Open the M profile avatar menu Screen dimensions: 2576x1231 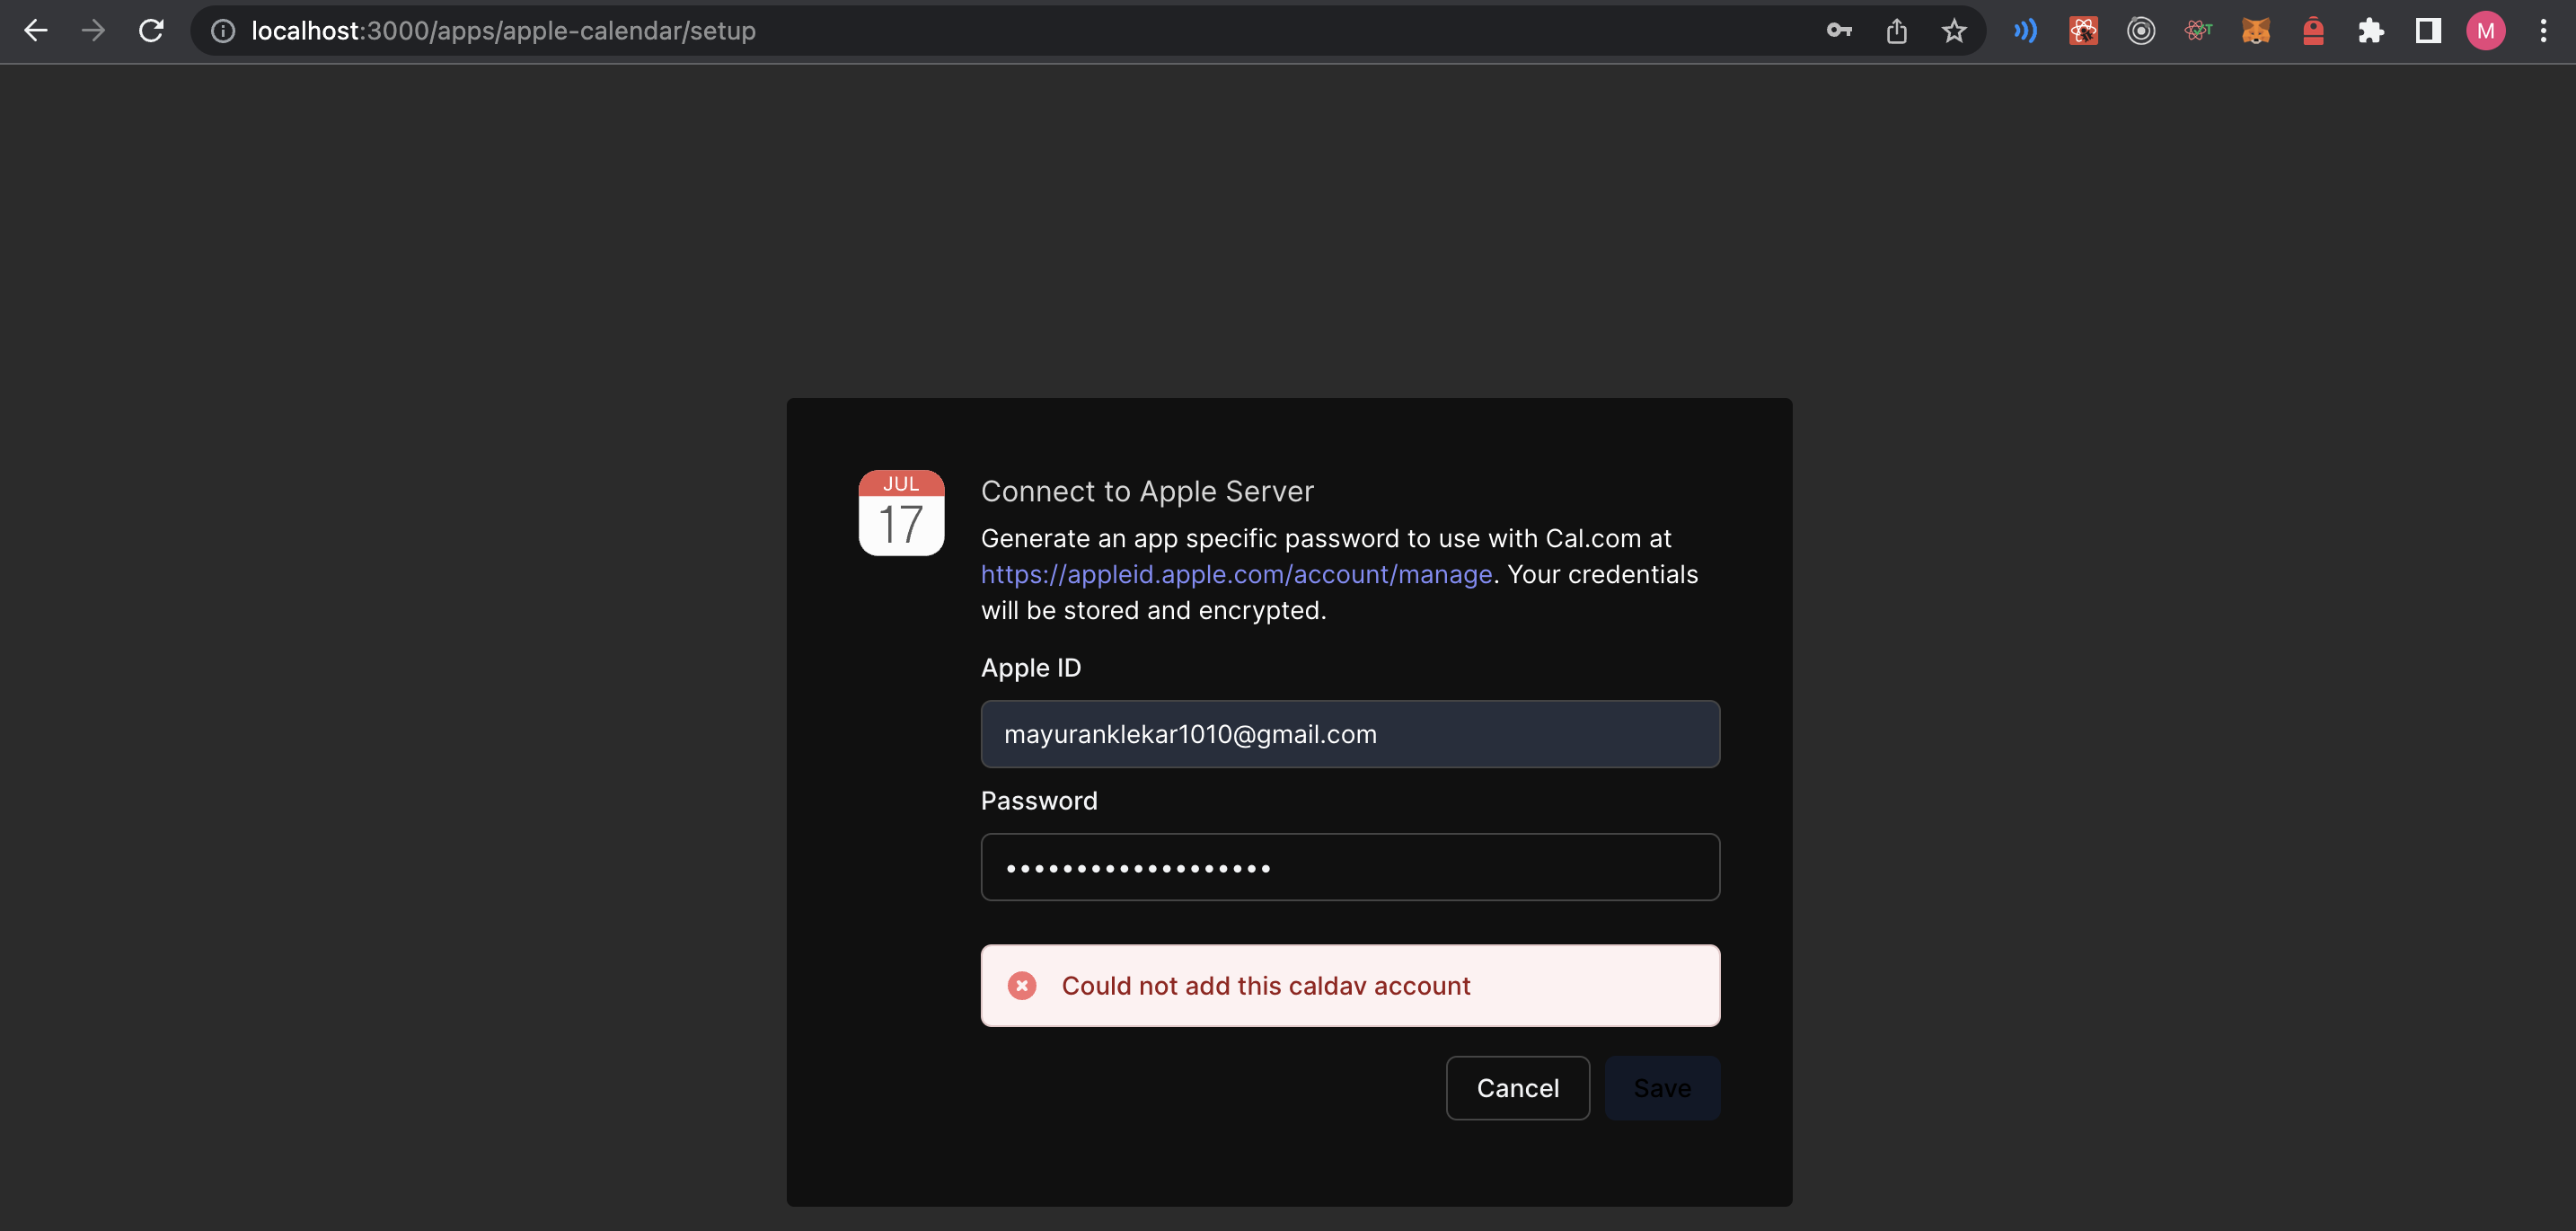tap(2485, 31)
